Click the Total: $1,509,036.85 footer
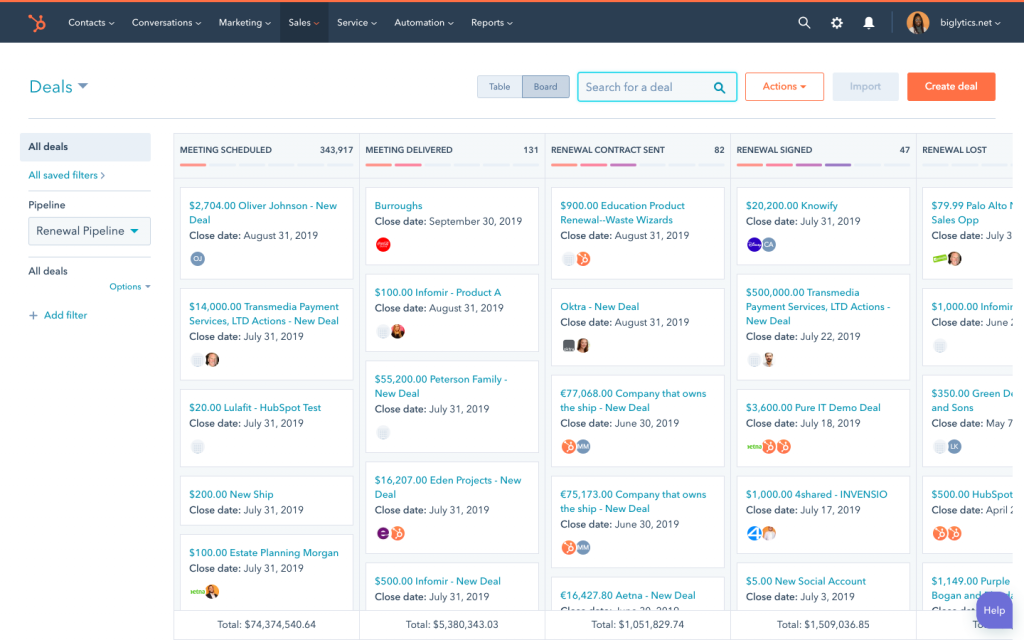Image resolution: width=1024 pixels, height=640 pixels. [823, 625]
